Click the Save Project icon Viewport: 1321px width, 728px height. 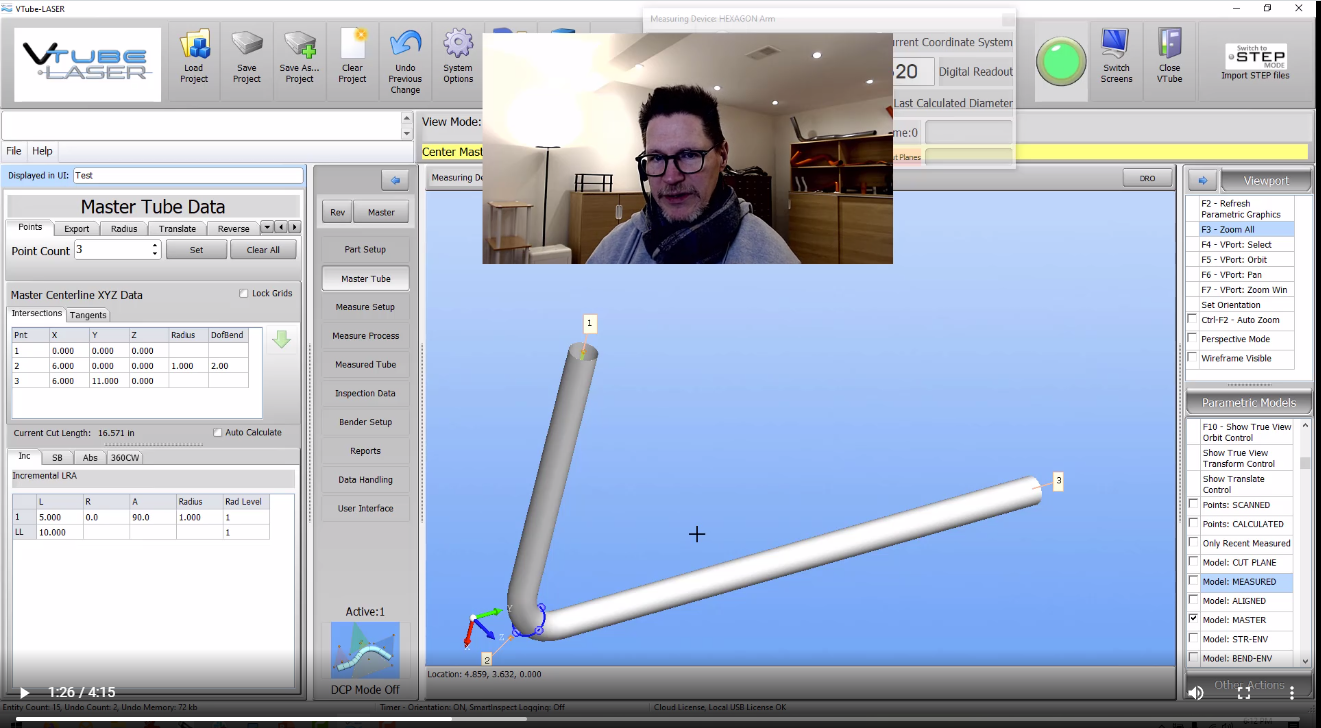[x=247, y=47]
